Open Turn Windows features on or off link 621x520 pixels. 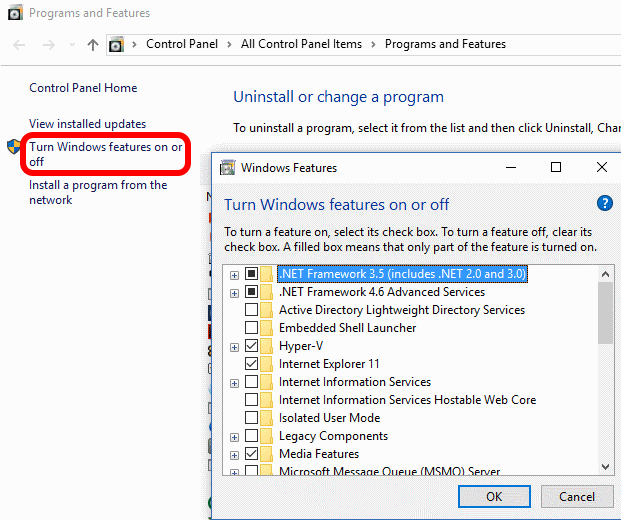click(x=105, y=154)
